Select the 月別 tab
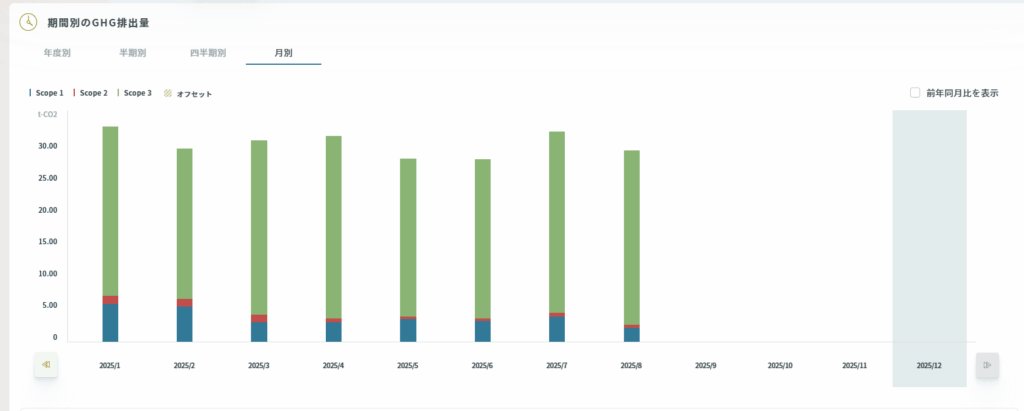The height and width of the screenshot is (411, 1024). coord(283,52)
